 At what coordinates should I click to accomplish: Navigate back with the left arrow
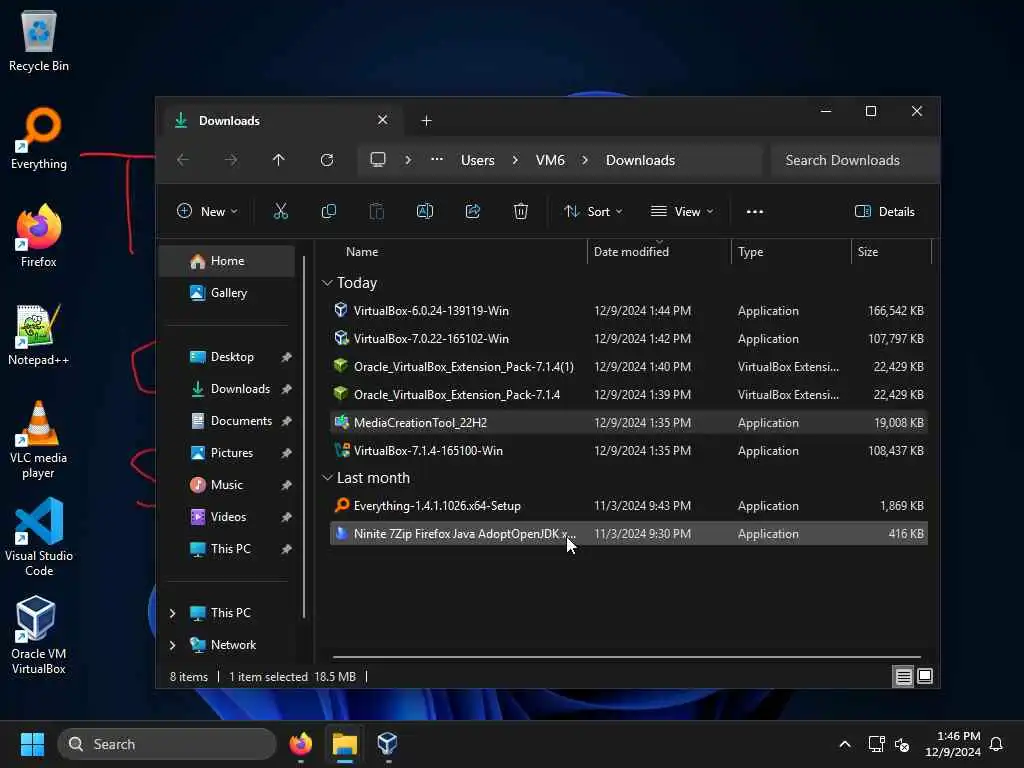183,160
